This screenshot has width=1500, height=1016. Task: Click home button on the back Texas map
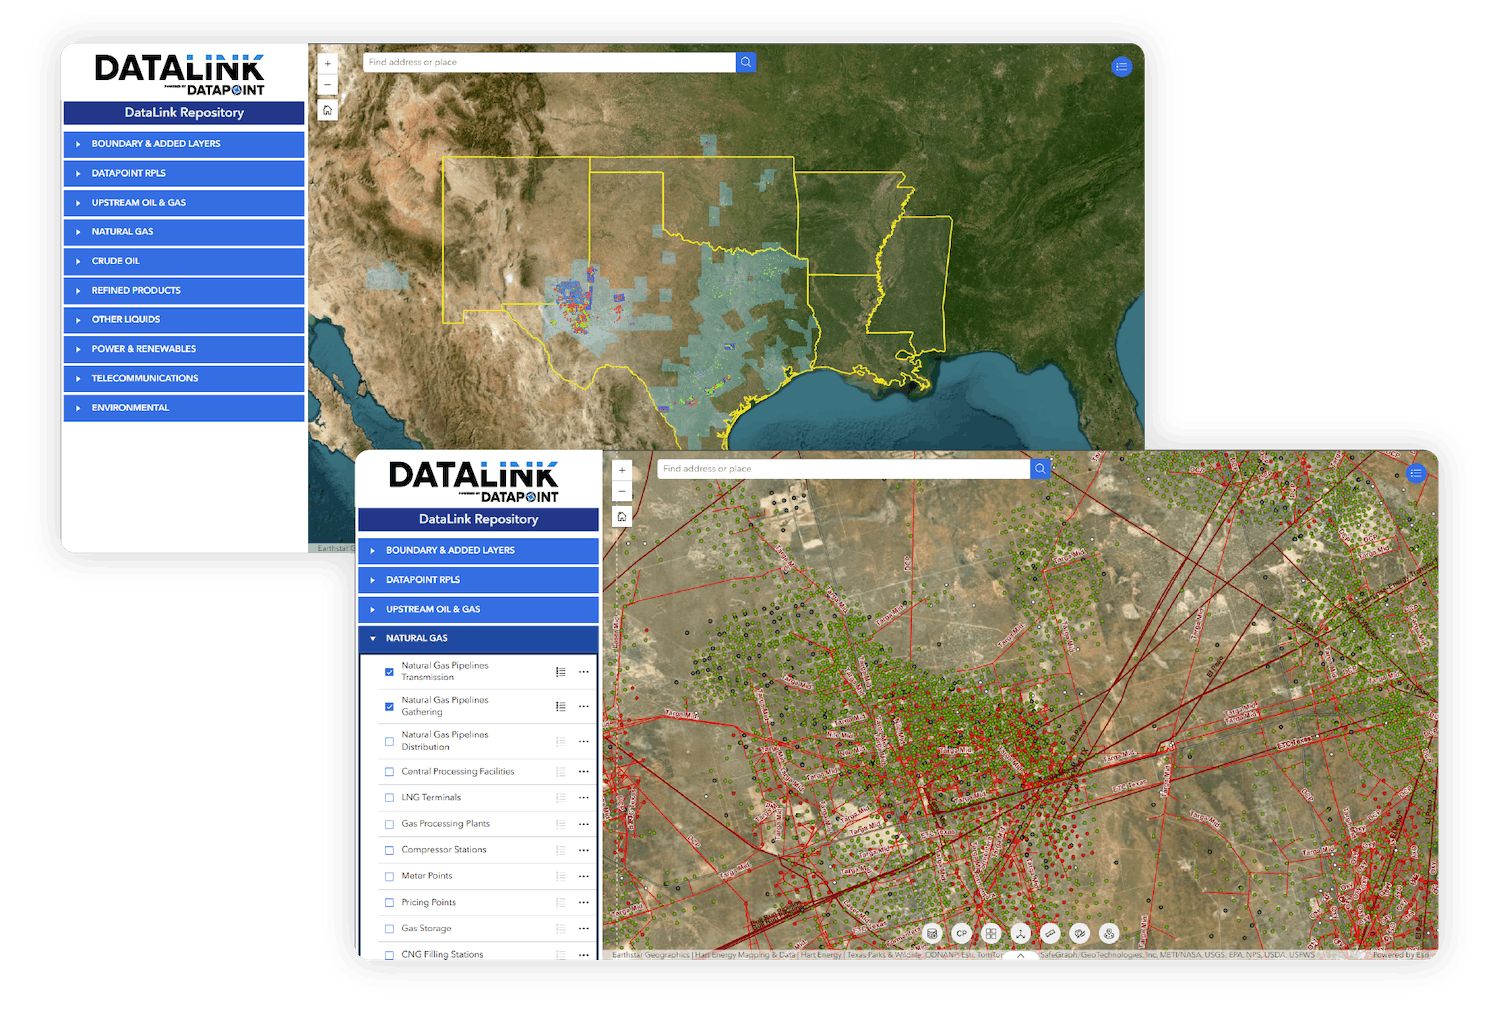click(x=327, y=110)
